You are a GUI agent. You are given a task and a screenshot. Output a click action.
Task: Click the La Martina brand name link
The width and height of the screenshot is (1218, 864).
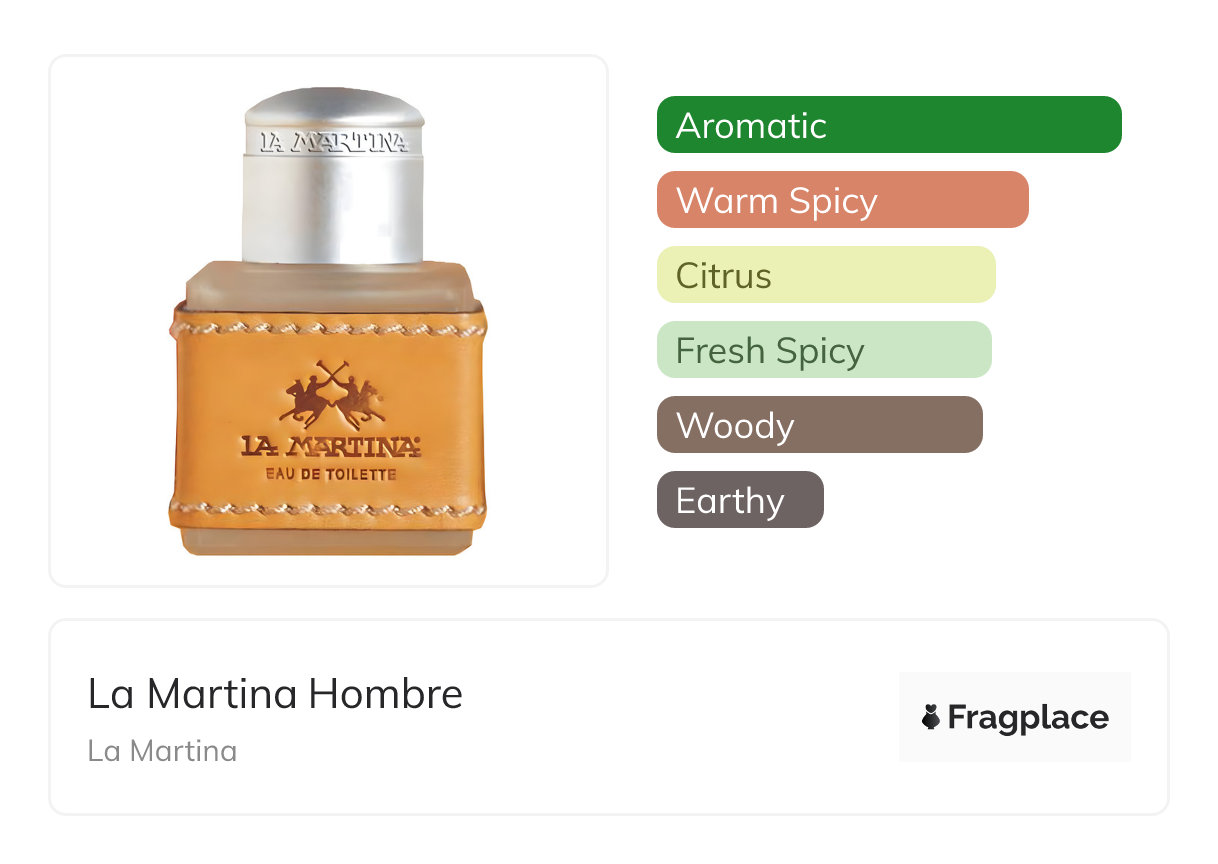coord(162,751)
